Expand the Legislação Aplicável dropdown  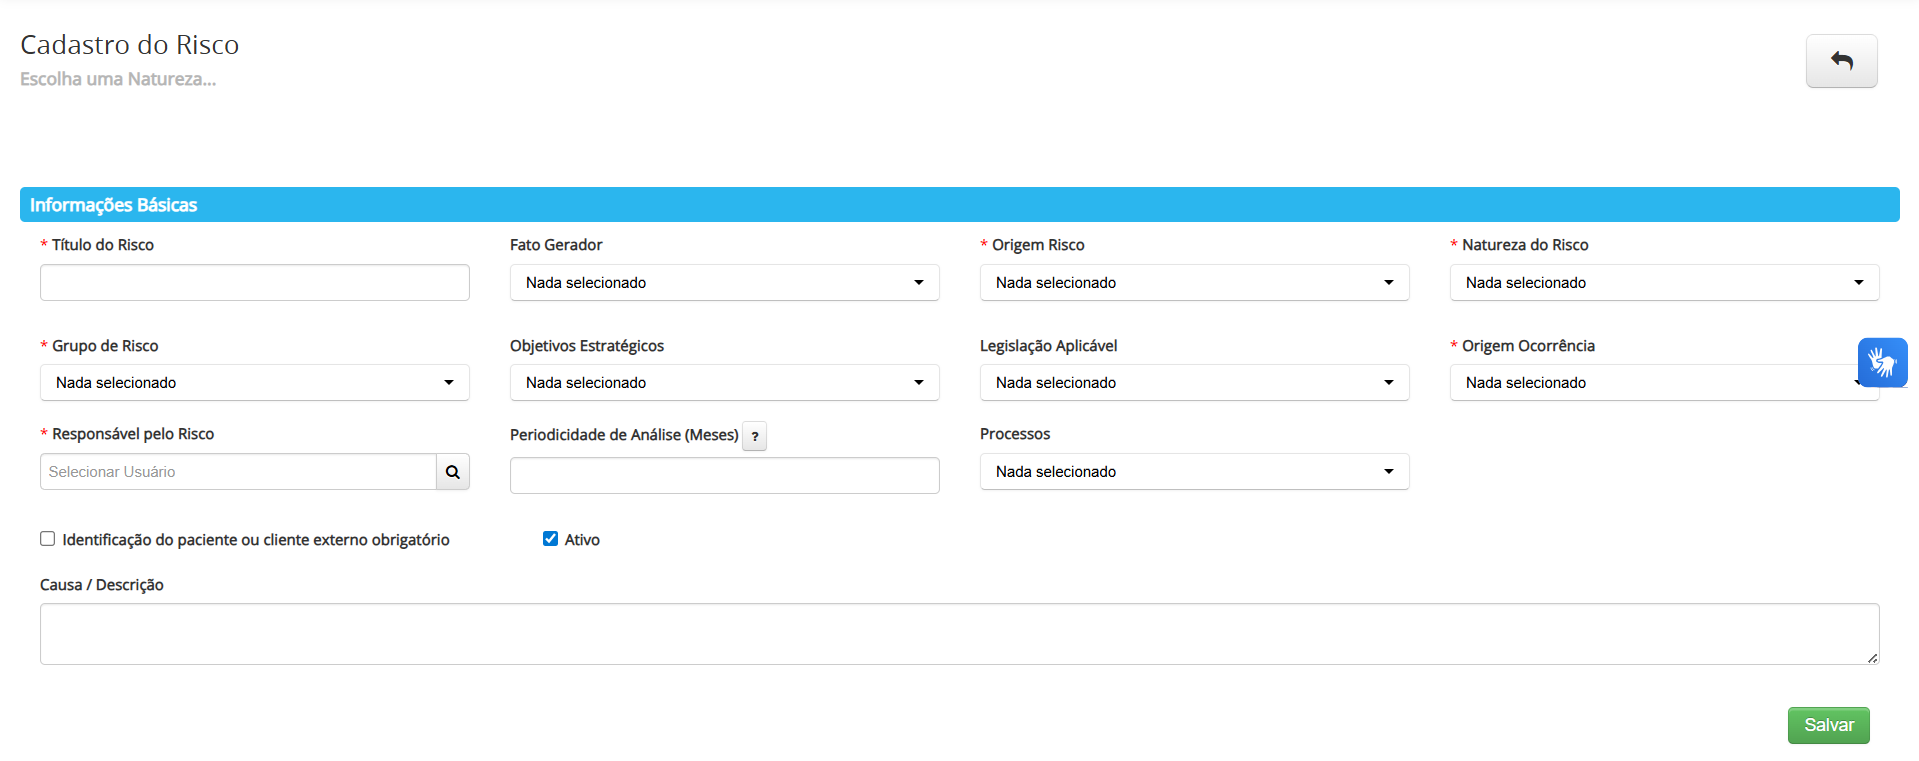[1194, 383]
